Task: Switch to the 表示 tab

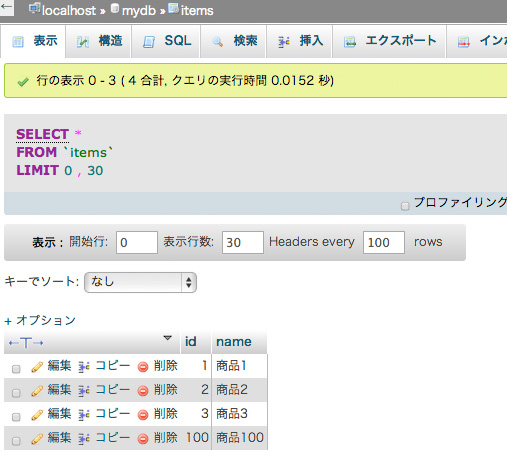Action: click(33, 41)
